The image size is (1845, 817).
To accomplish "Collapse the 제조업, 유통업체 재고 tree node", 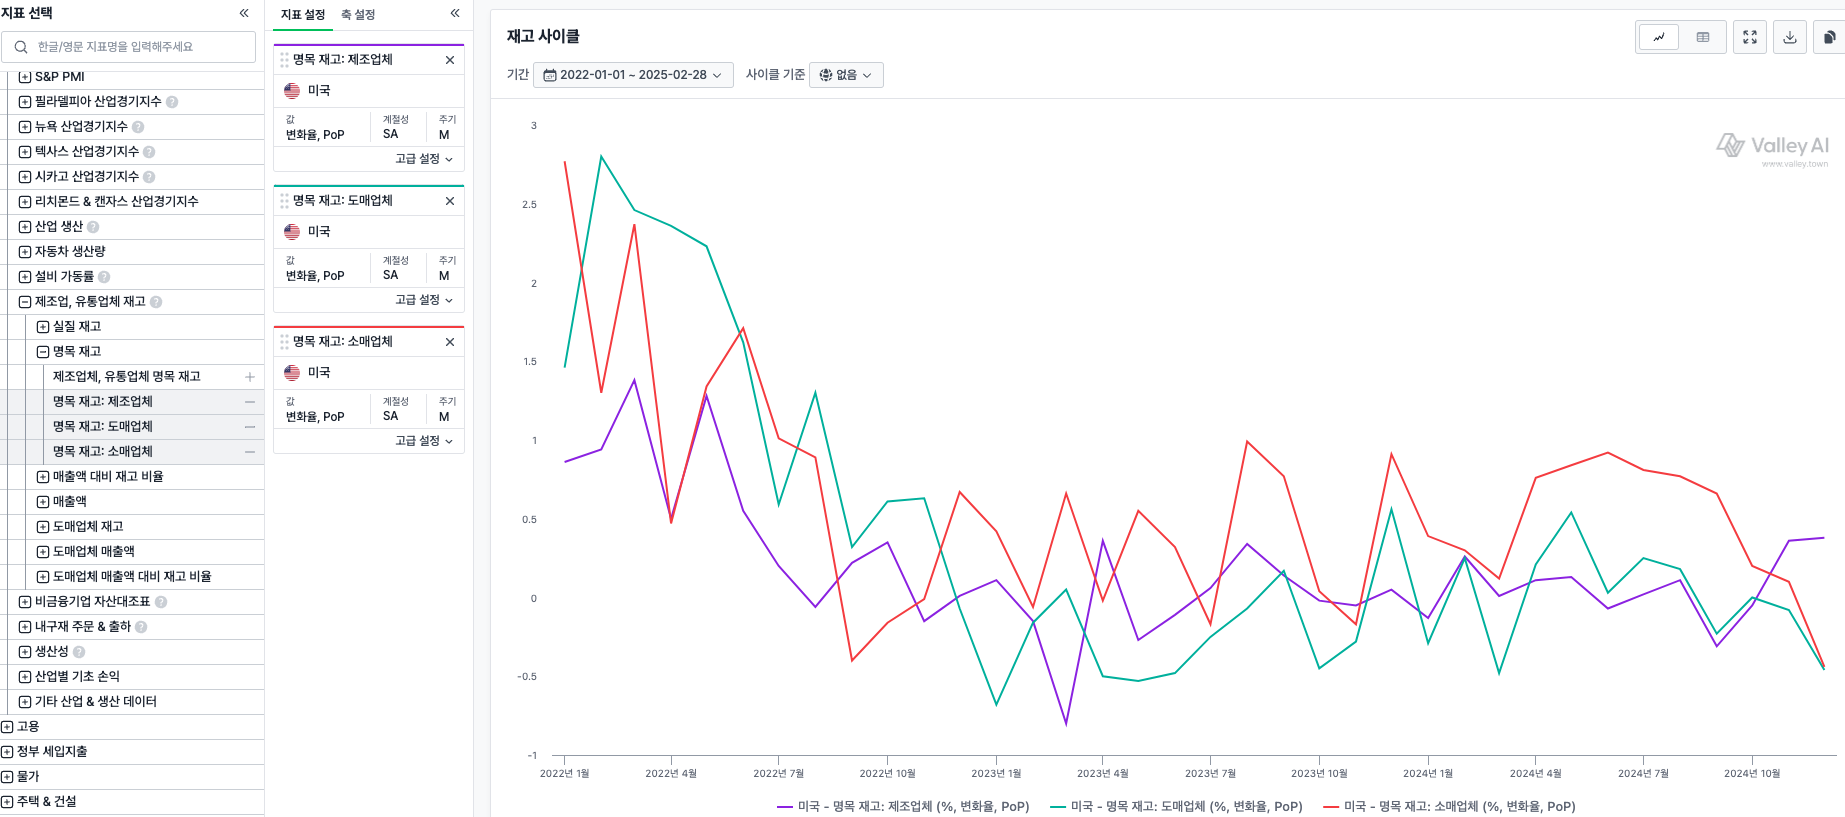I will (25, 302).
